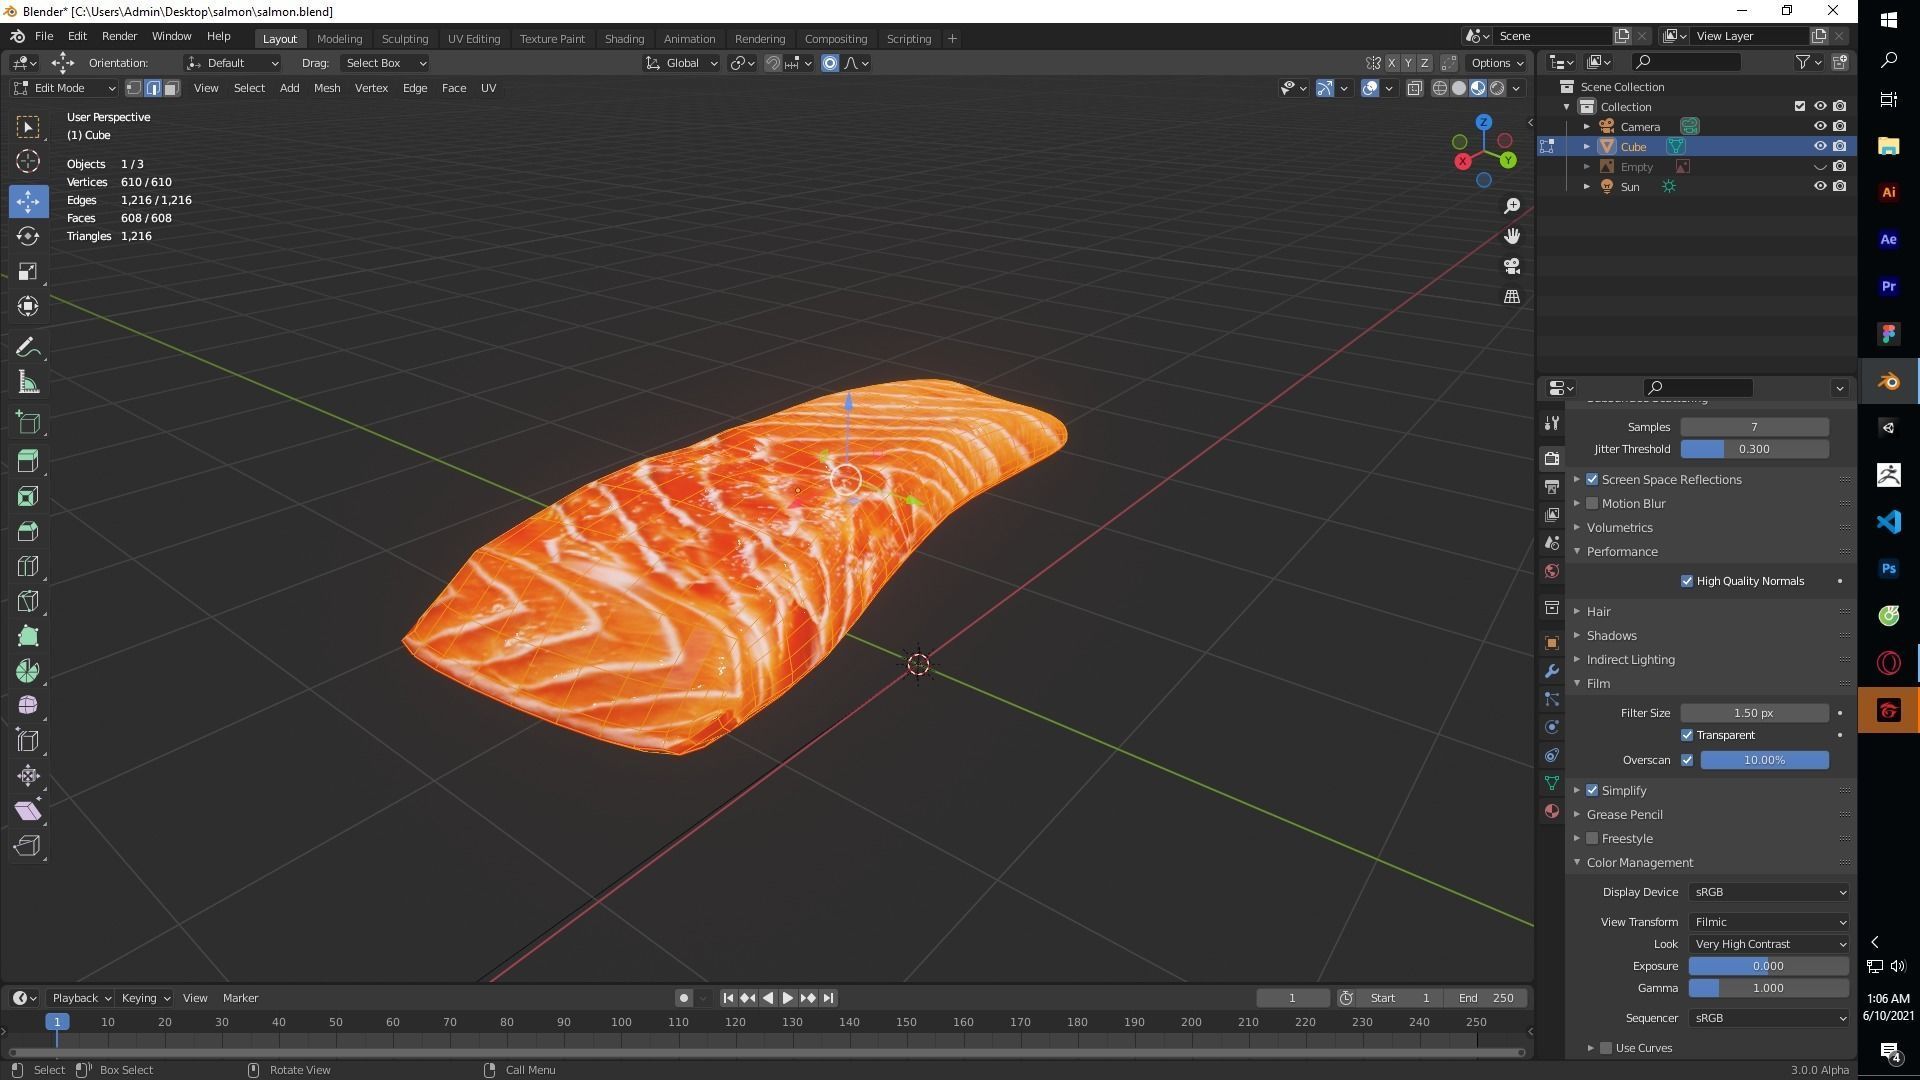1920x1080 pixels.
Task: Activate the Move tool
Action: (x=28, y=201)
